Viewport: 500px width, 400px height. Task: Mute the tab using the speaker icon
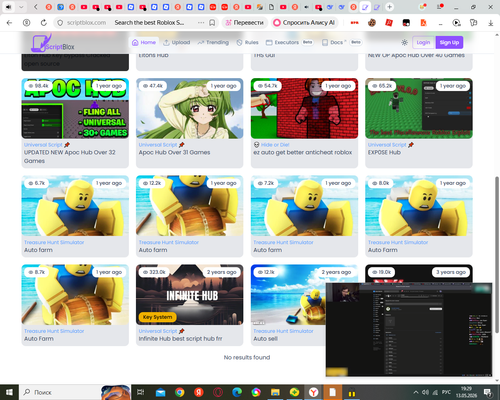(x=9, y=7)
